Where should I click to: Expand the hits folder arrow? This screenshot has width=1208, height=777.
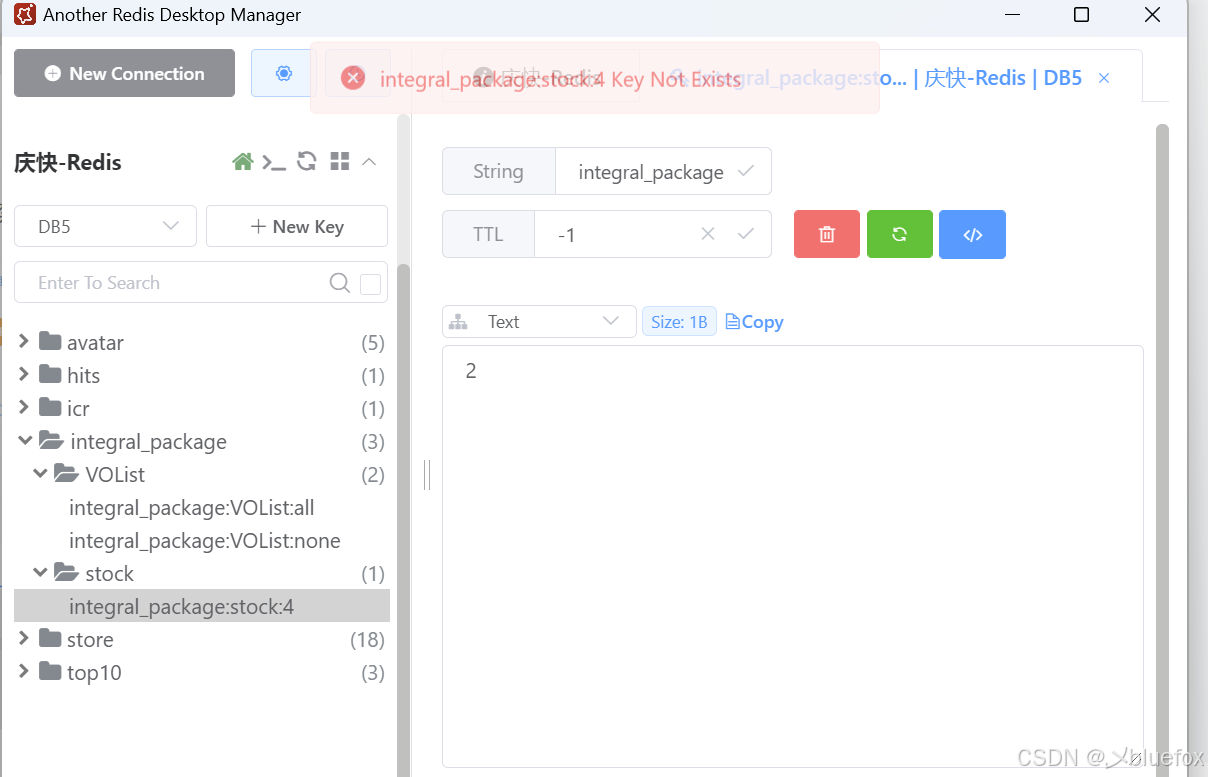tap(24, 375)
